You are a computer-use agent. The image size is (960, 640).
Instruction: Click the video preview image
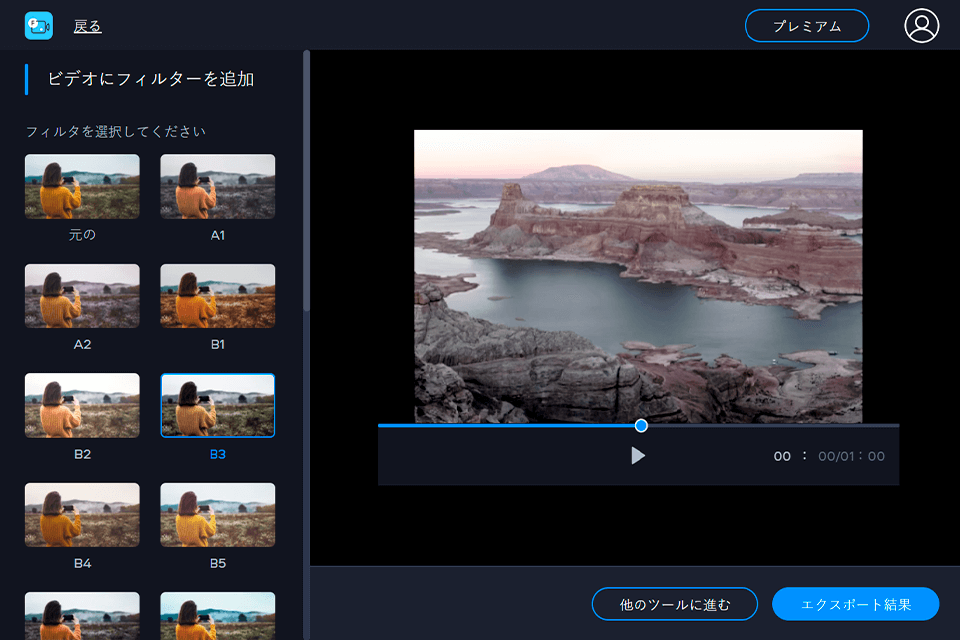[638, 276]
